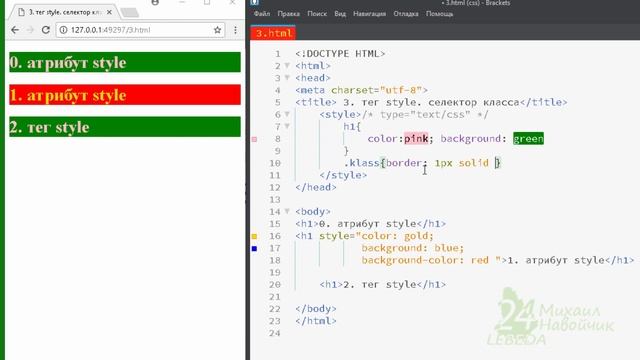Open the Помощь menu

(x=440, y=13)
